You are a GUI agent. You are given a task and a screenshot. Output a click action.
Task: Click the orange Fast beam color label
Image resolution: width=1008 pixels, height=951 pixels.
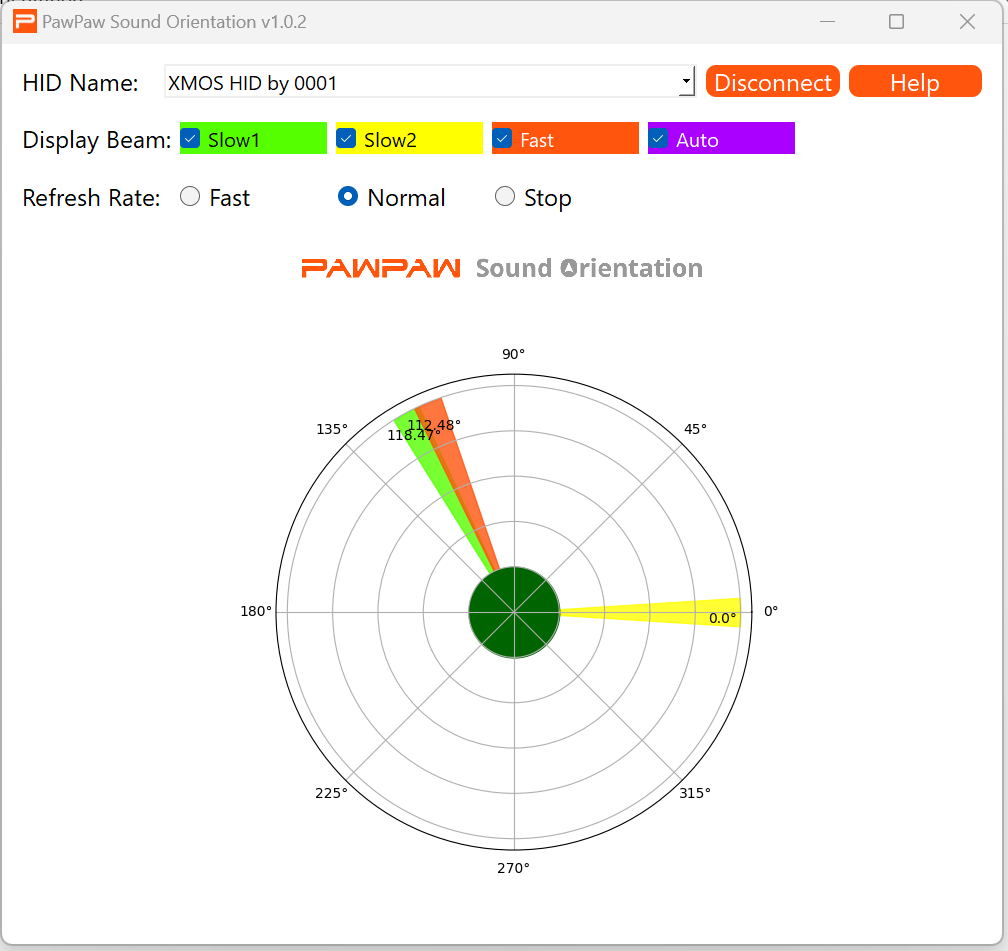coord(566,138)
